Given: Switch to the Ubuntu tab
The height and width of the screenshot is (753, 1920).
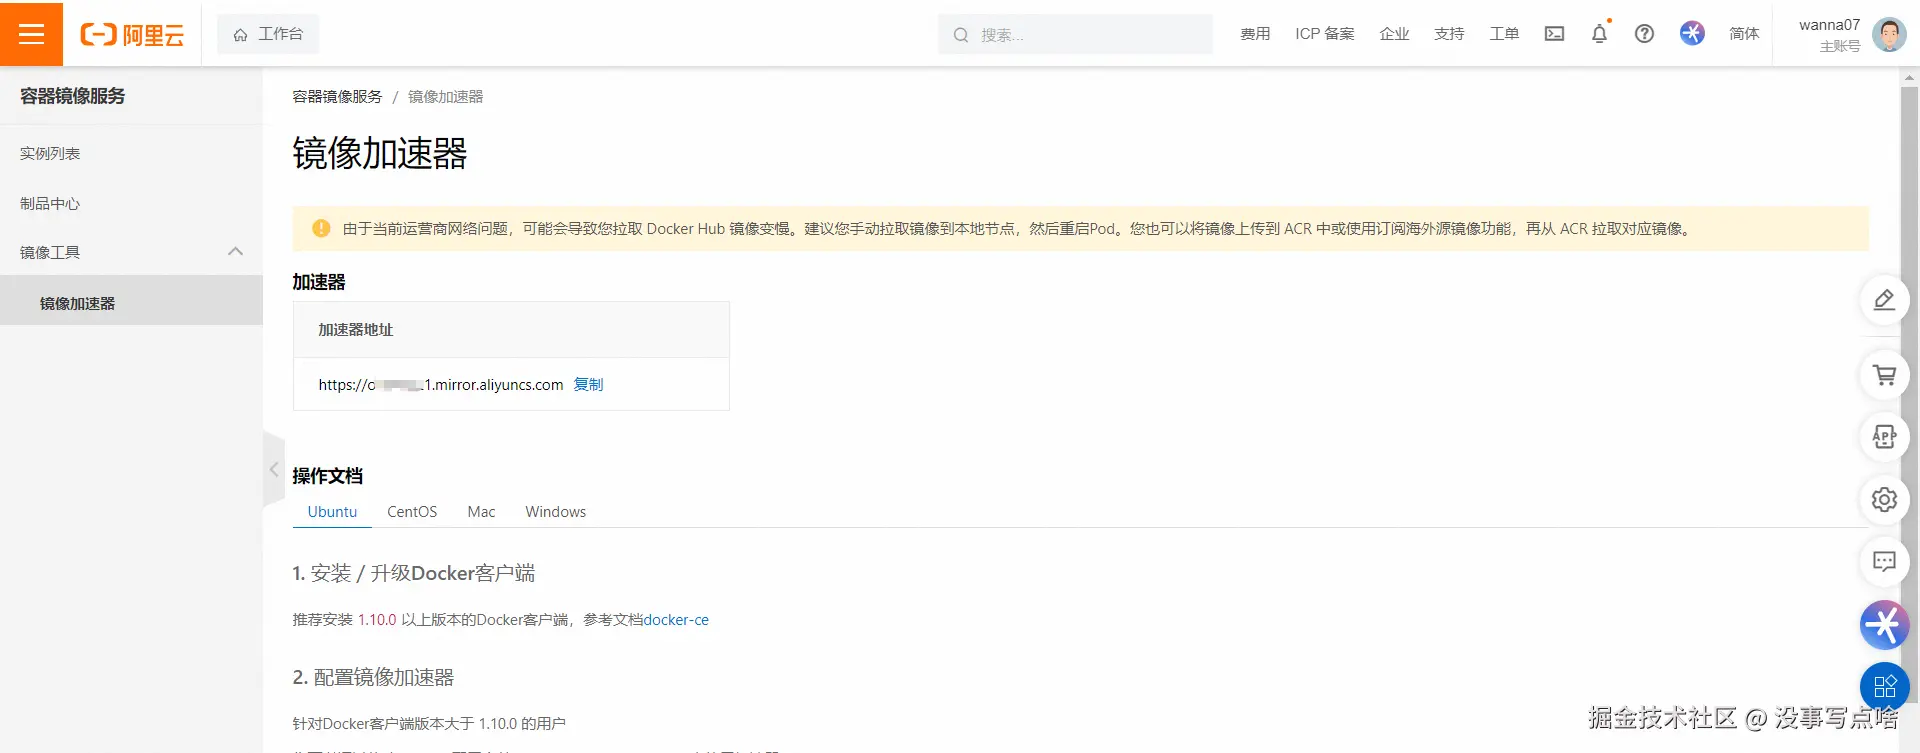Looking at the screenshot, I should [332, 512].
